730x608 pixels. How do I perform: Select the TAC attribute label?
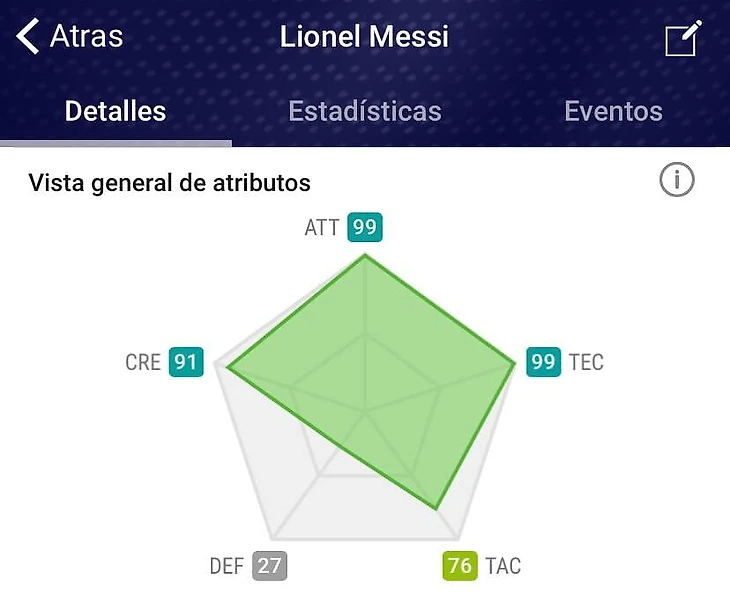(503, 566)
